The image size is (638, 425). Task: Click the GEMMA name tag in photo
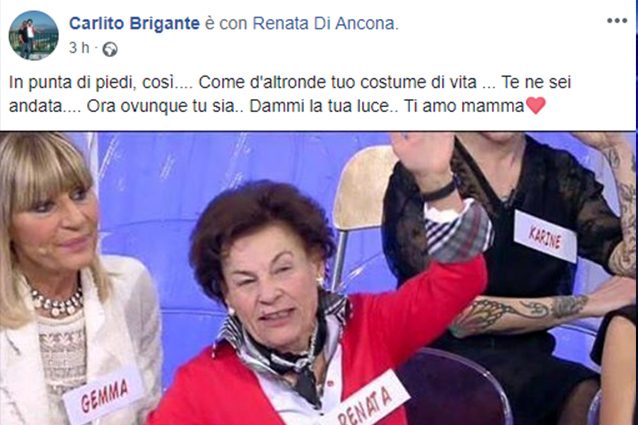click(x=103, y=396)
